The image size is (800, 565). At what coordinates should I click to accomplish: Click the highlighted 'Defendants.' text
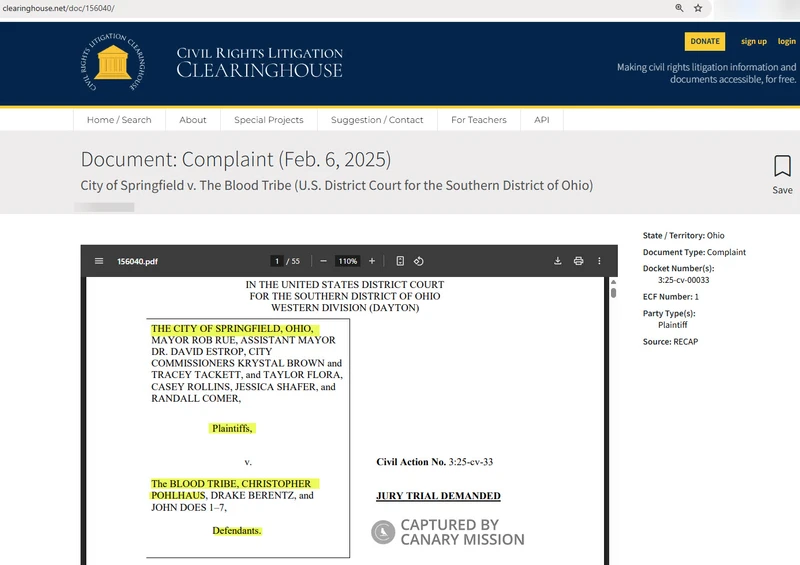point(237,531)
